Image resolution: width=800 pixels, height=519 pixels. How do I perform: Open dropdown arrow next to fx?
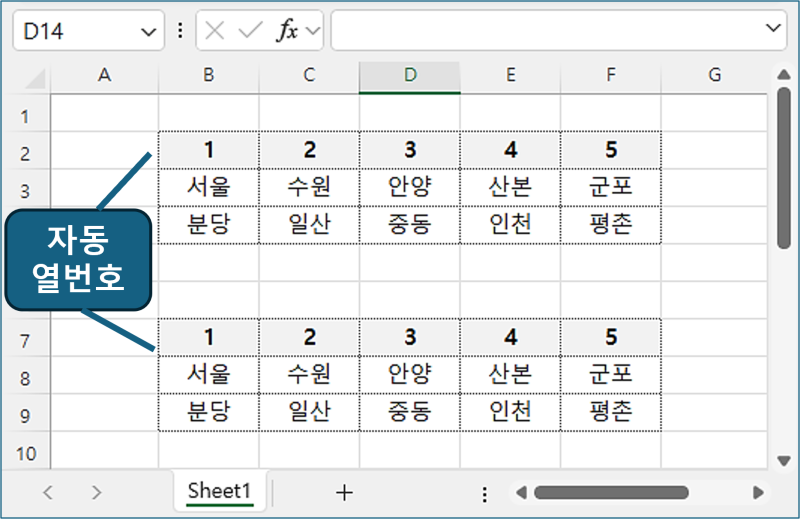coord(312,31)
